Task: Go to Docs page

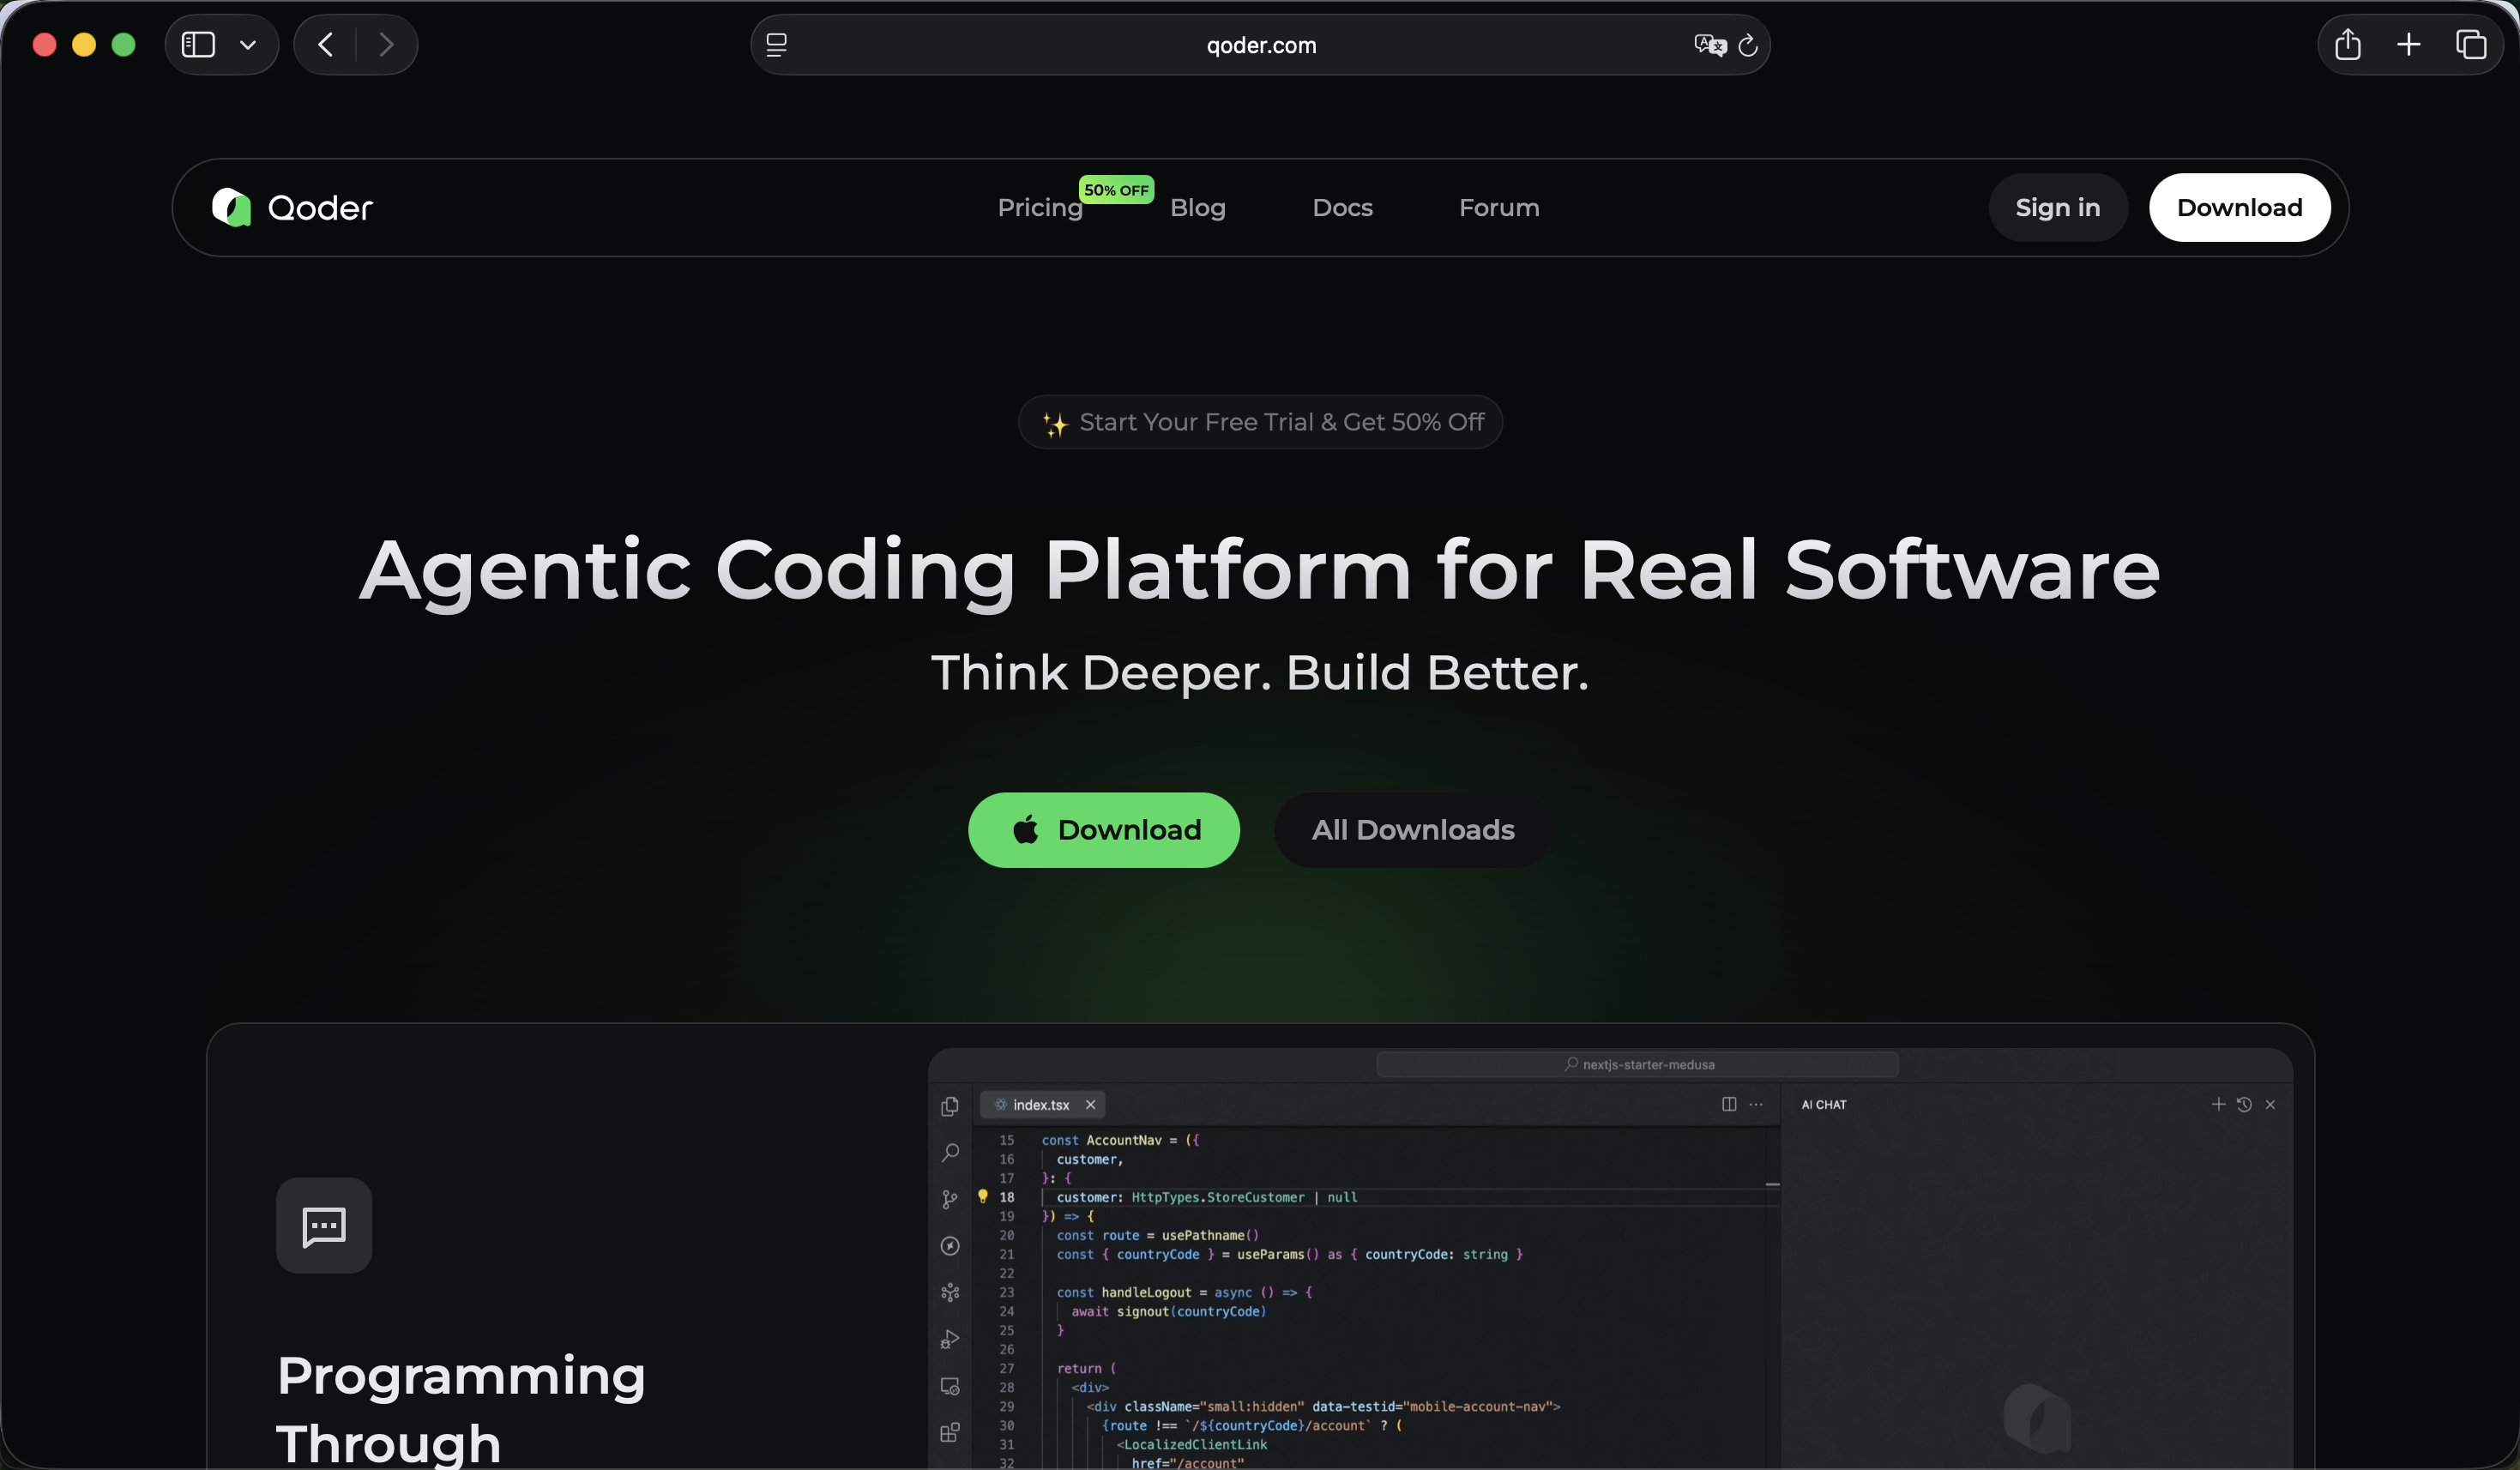Action: [1342, 208]
